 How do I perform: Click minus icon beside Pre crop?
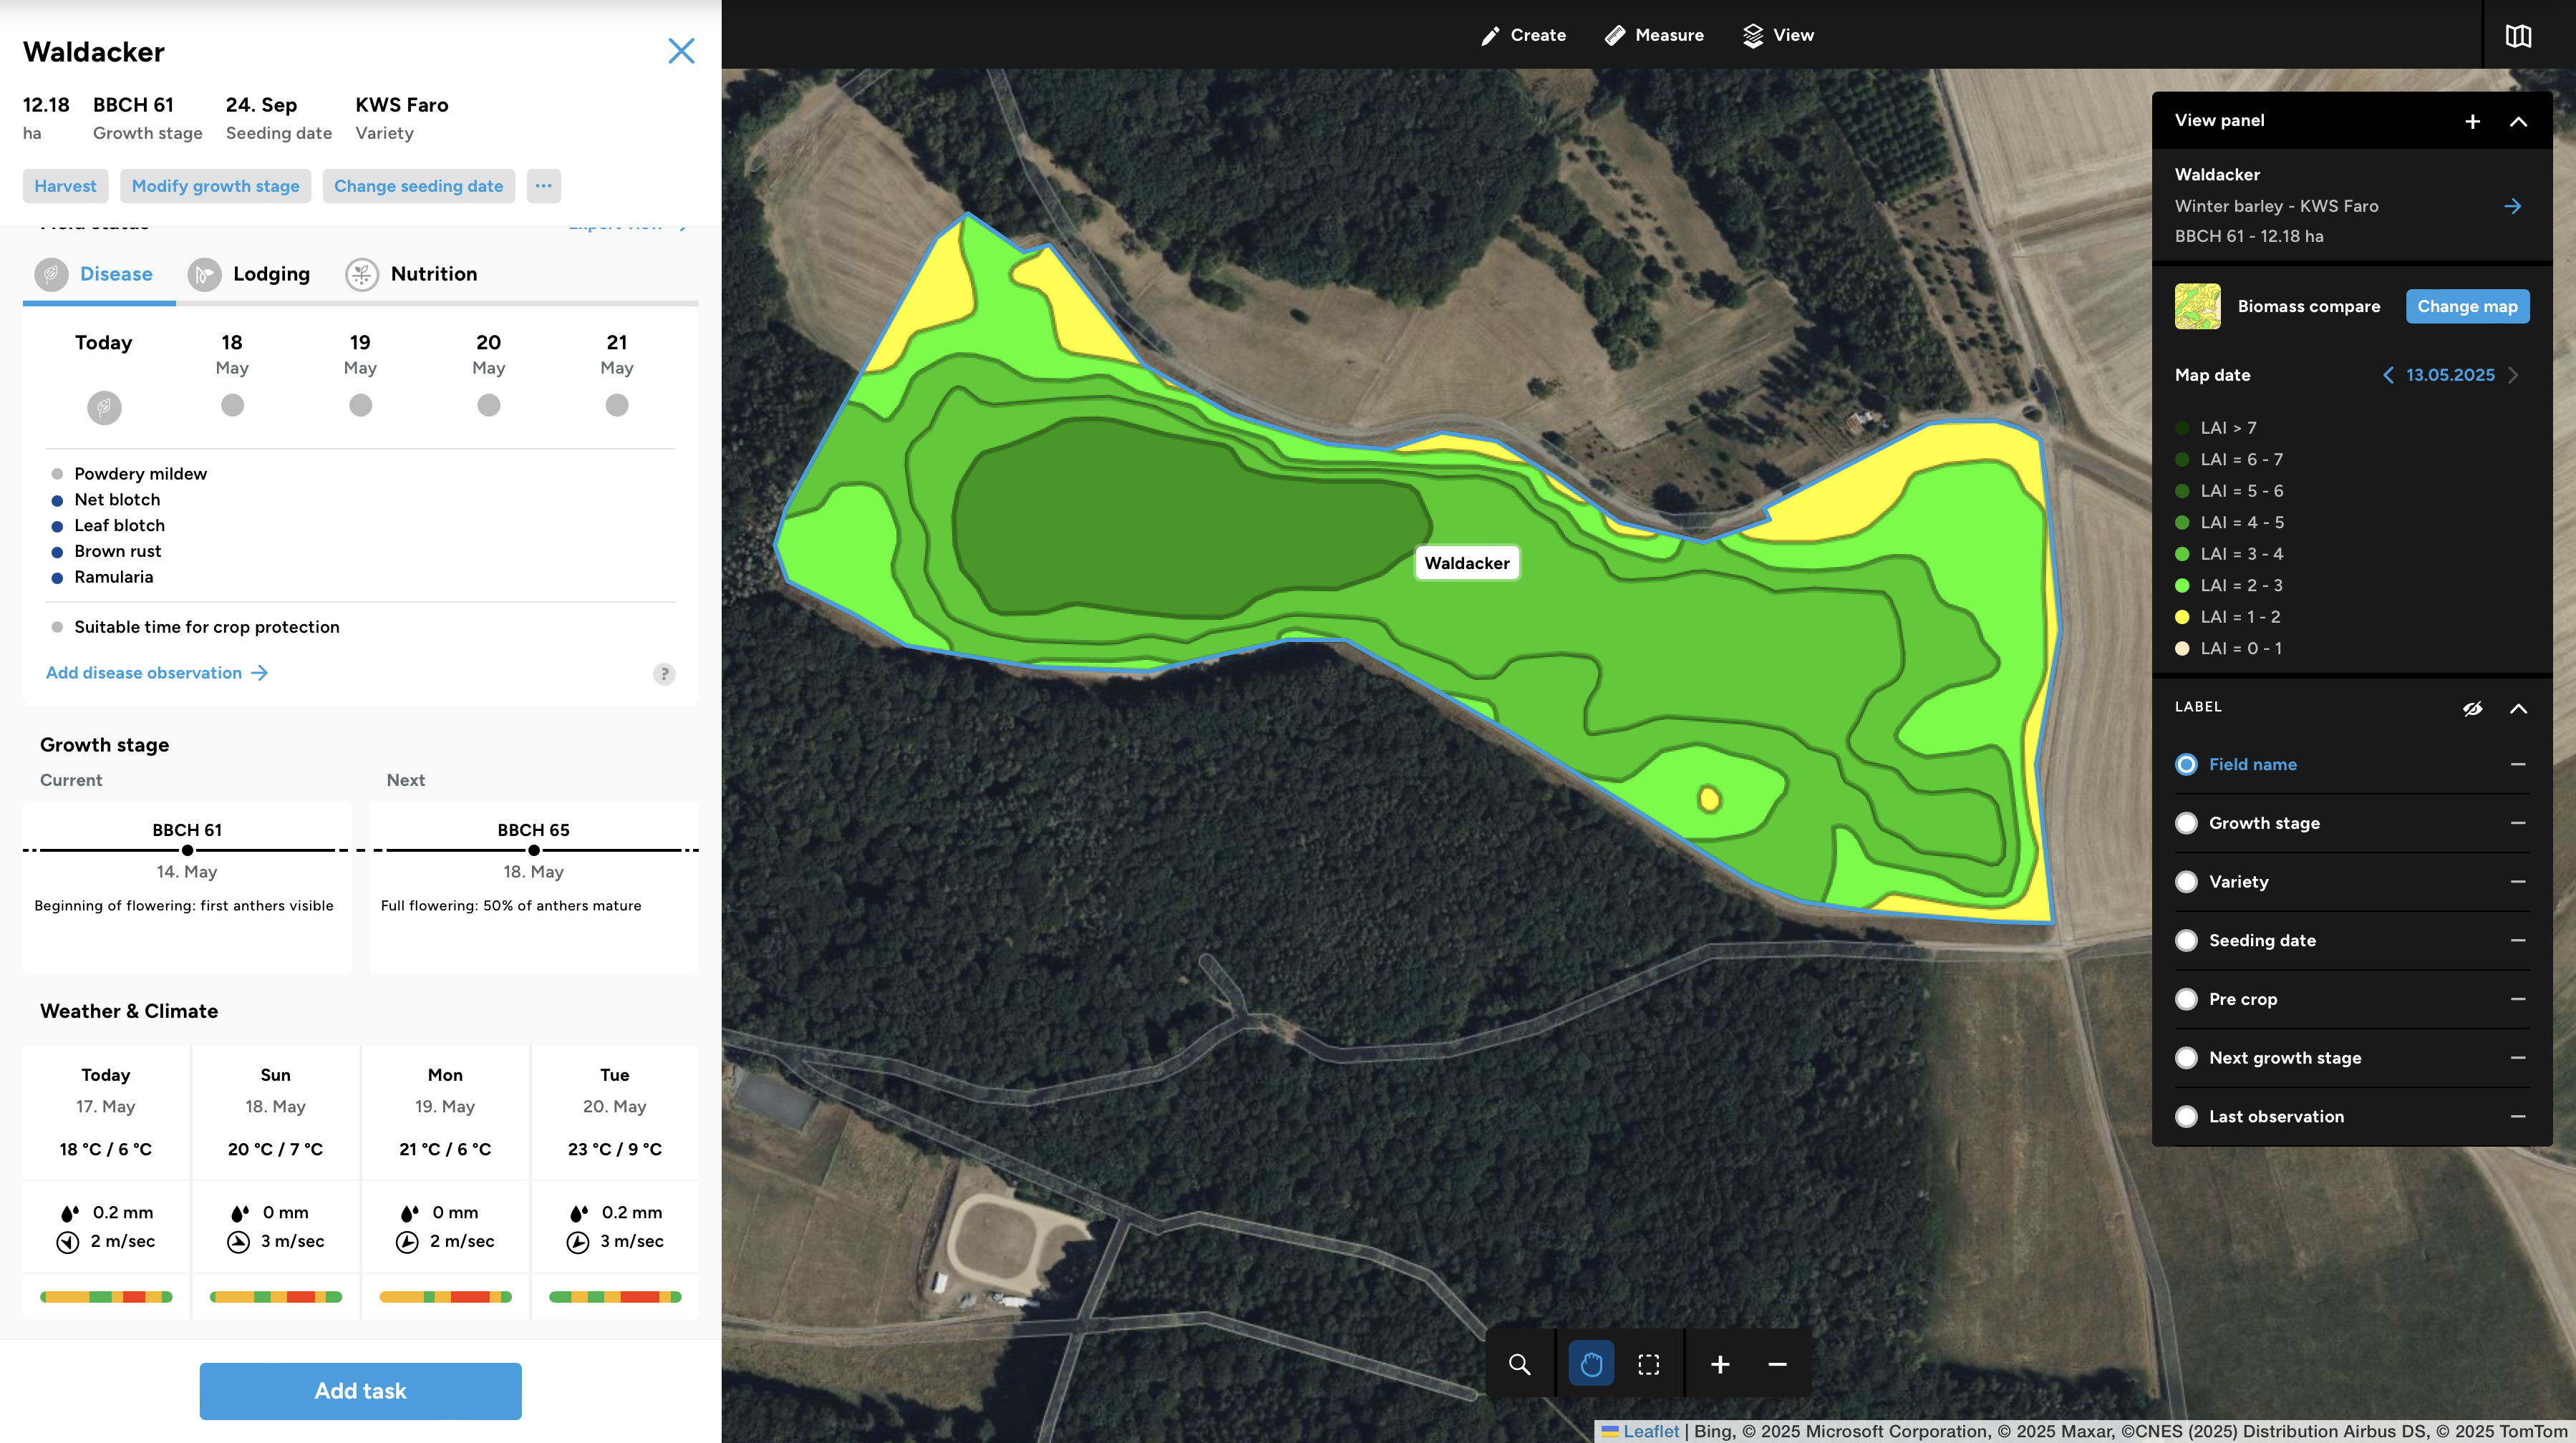coord(2518,999)
